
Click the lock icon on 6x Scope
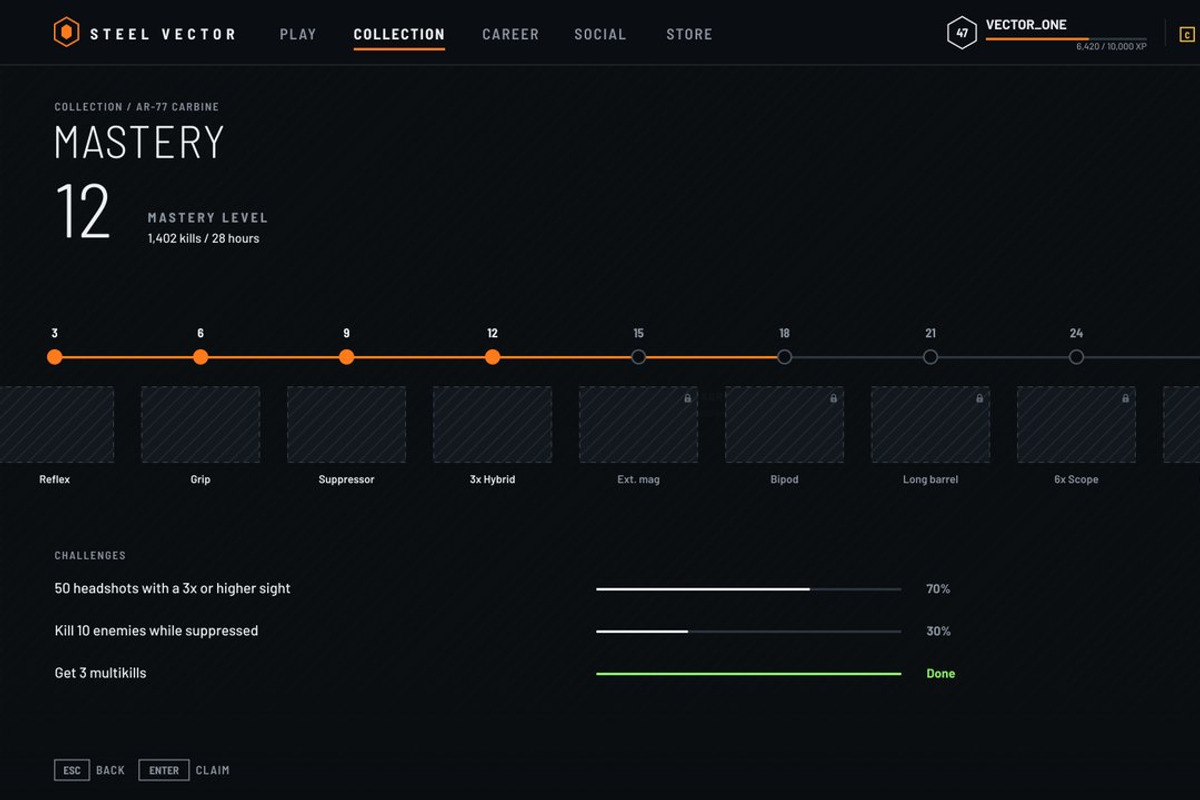[x=1126, y=398]
